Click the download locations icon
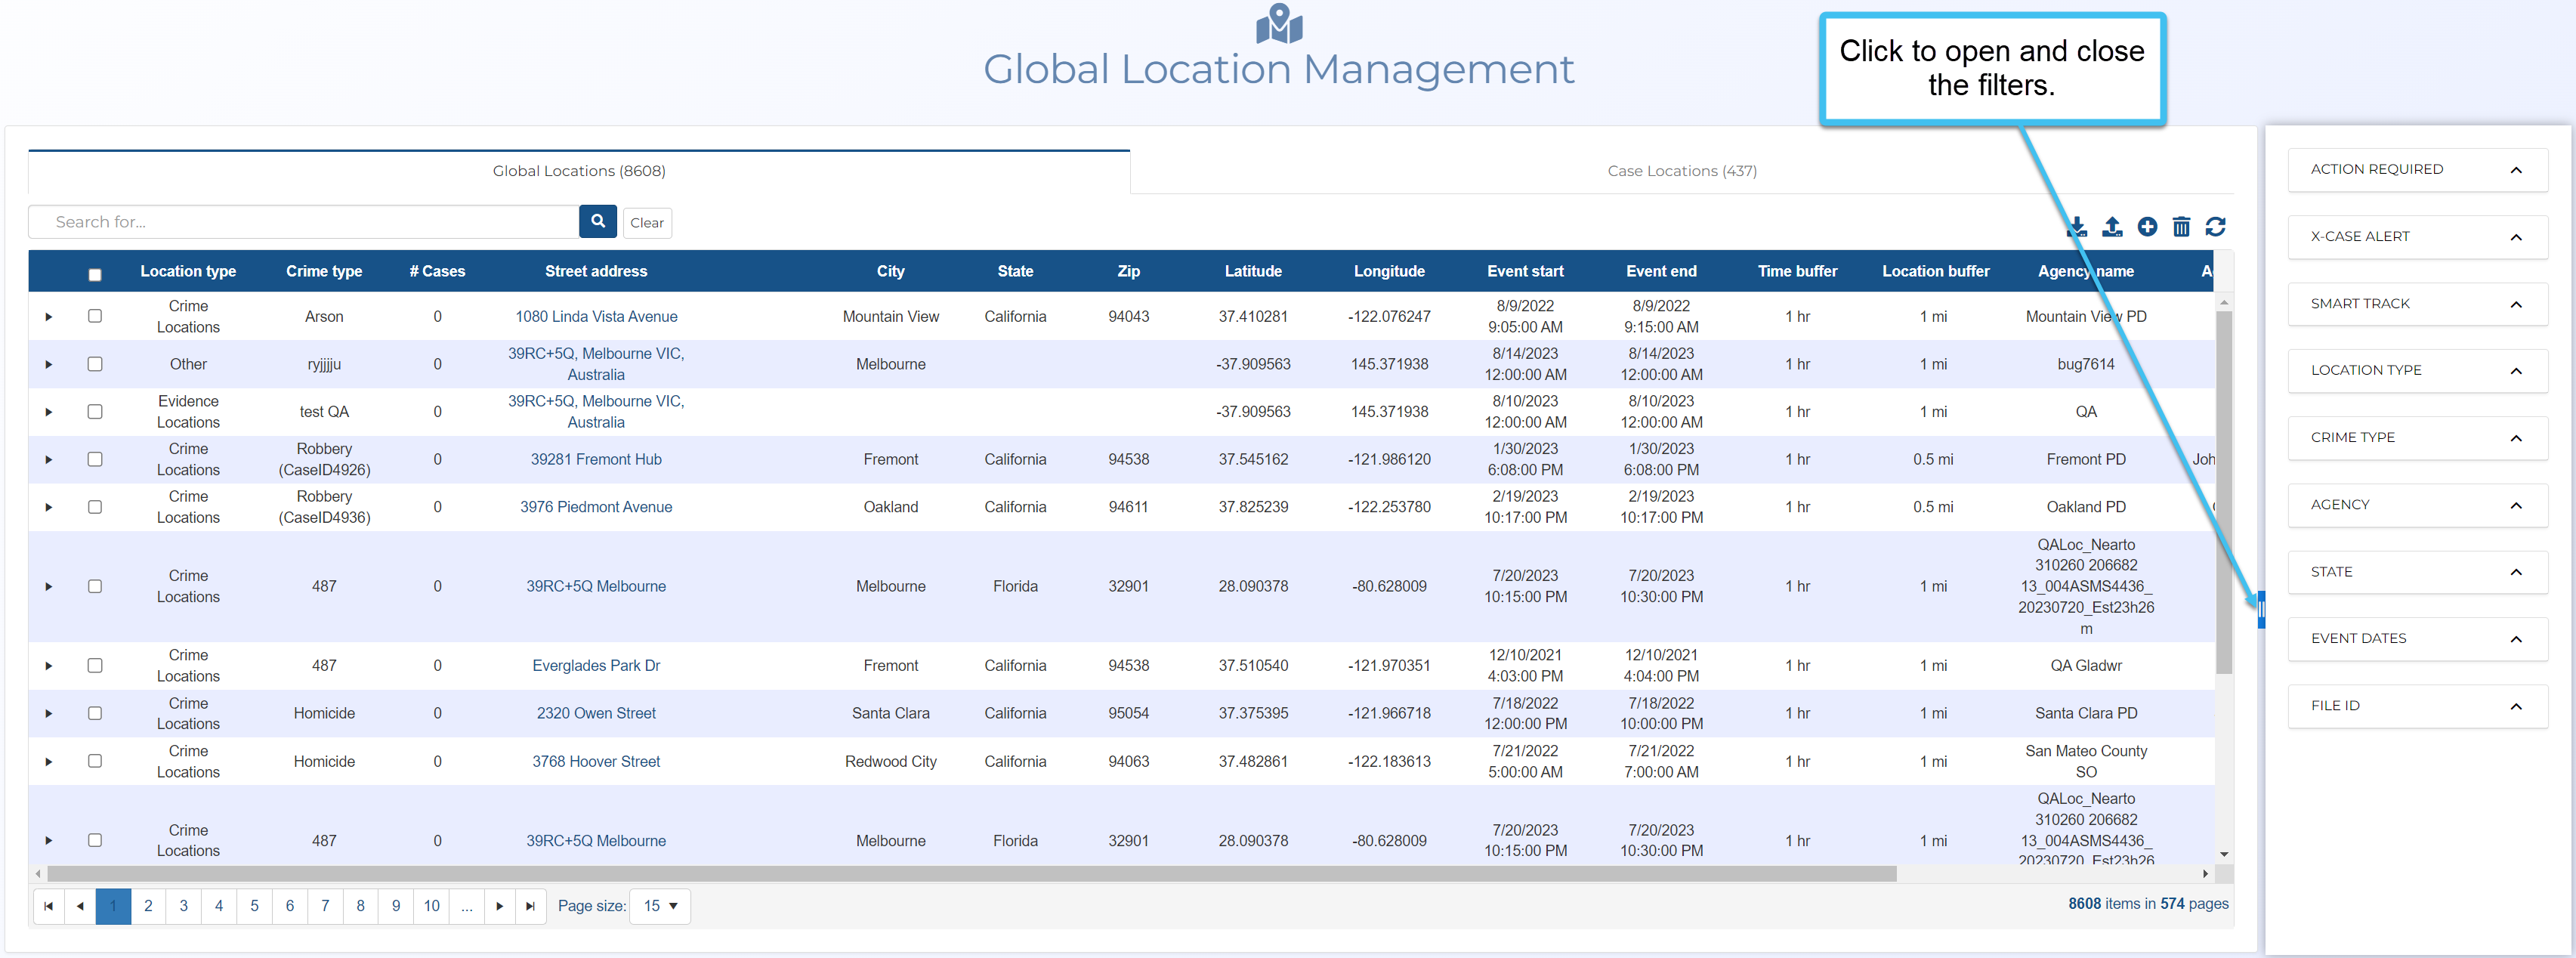The width and height of the screenshot is (2576, 958). pos(2077,227)
